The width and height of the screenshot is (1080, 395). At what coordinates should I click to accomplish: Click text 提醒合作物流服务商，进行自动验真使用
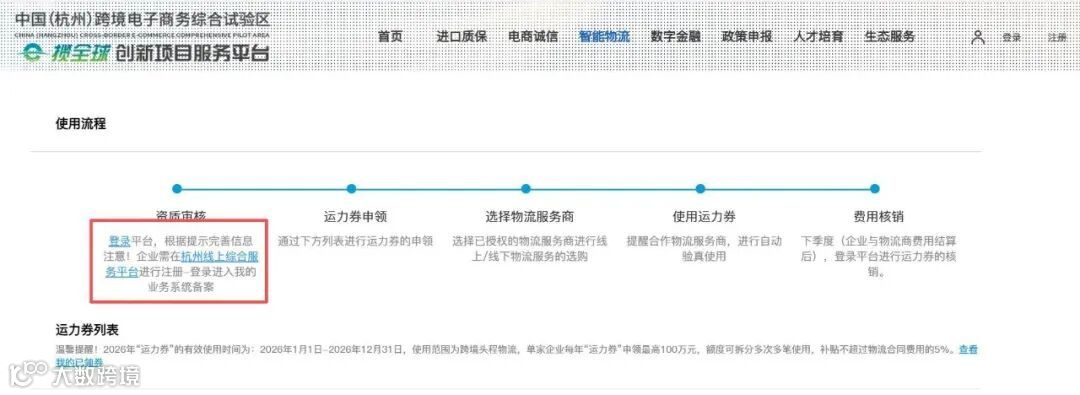pyautogui.click(x=704, y=249)
